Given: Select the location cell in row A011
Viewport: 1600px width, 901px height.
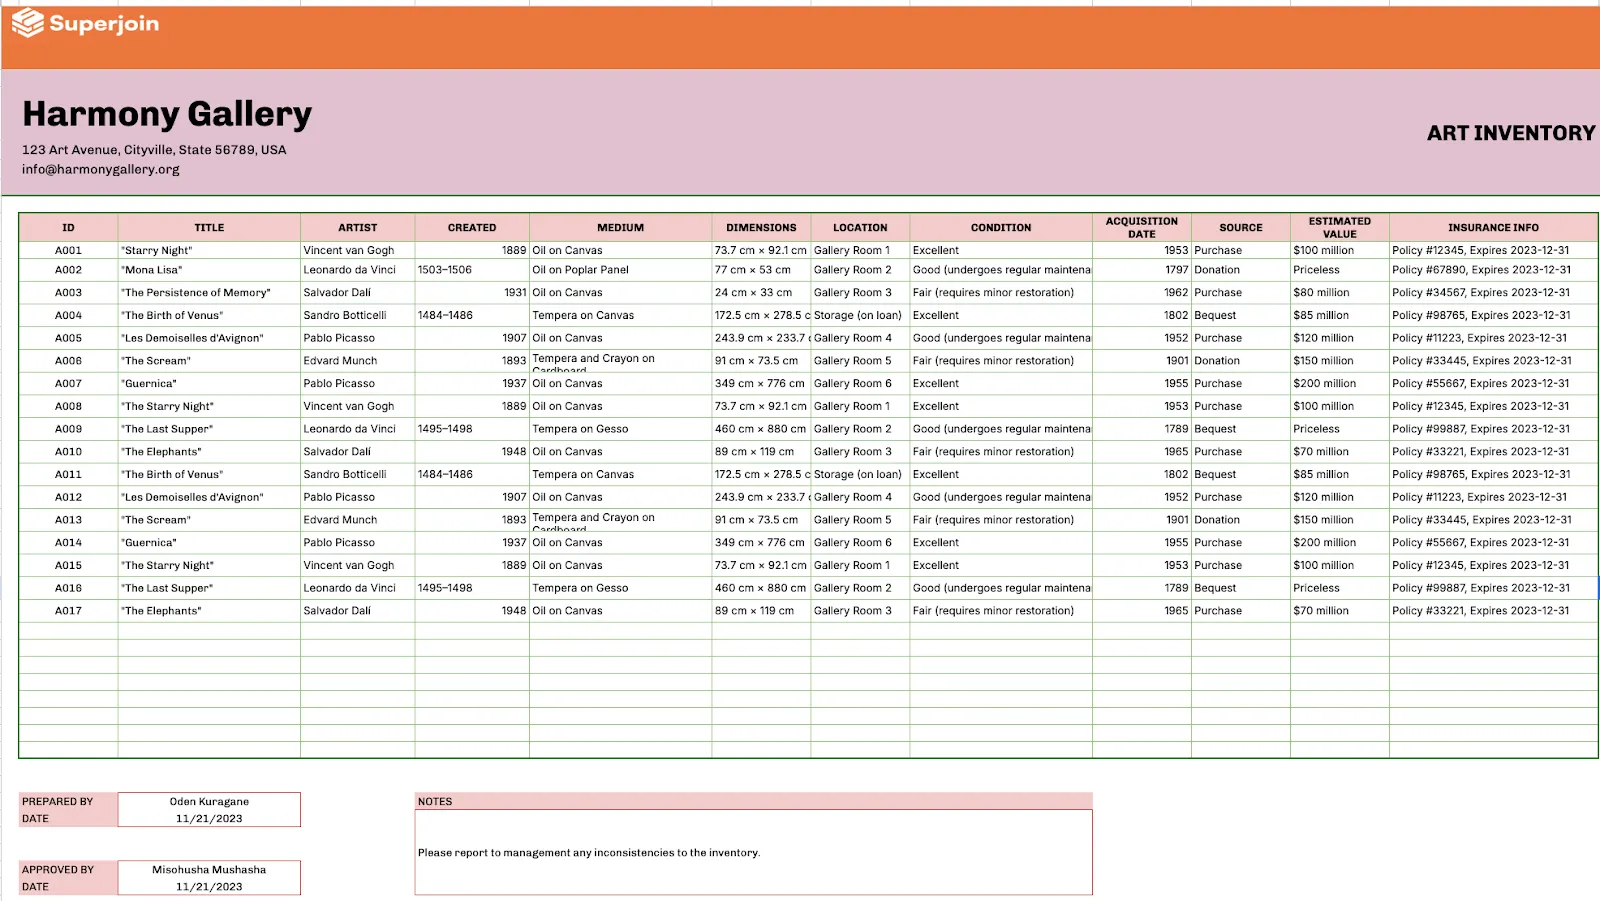Looking at the screenshot, I should click(860, 475).
